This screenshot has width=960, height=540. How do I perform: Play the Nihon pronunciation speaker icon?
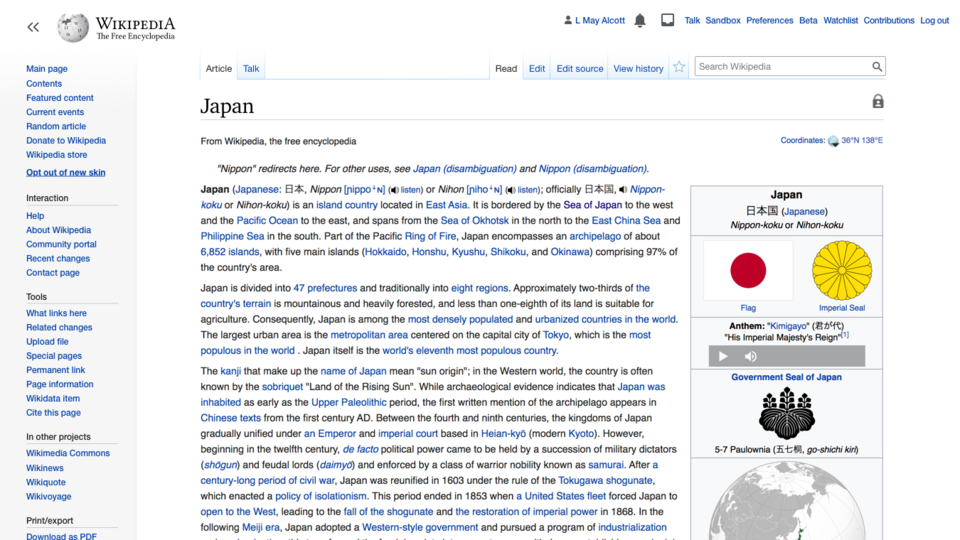[511, 190]
